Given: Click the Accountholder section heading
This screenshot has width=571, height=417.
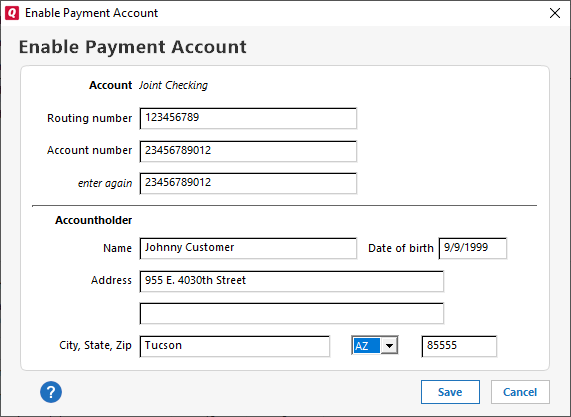Looking at the screenshot, I should (94, 220).
